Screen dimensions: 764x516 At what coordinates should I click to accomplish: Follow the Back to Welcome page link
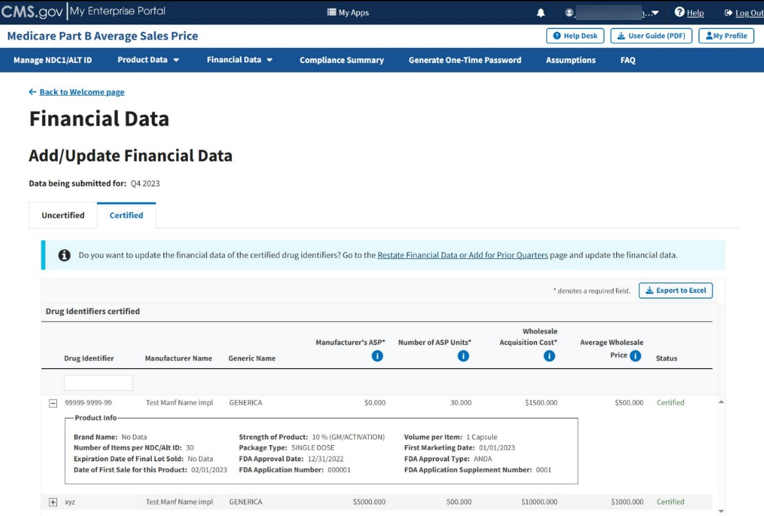(x=82, y=92)
